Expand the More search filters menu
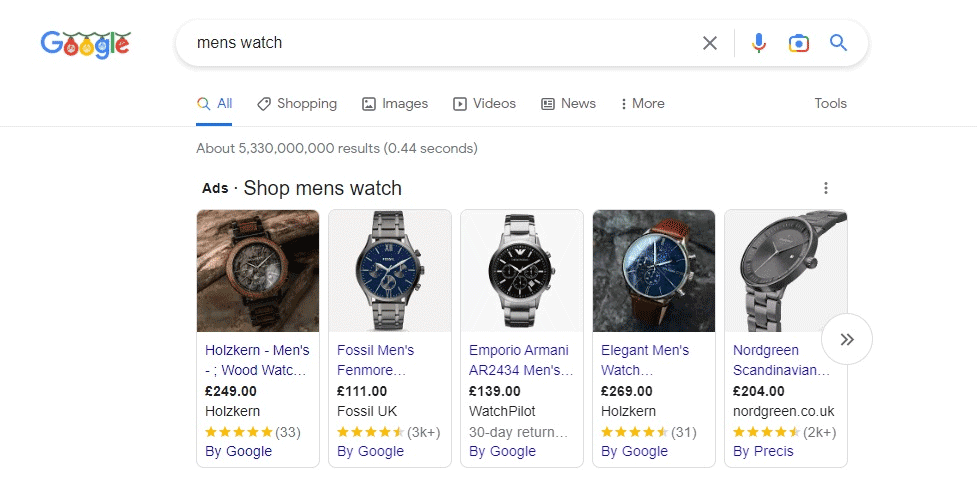 pyautogui.click(x=642, y=104)
